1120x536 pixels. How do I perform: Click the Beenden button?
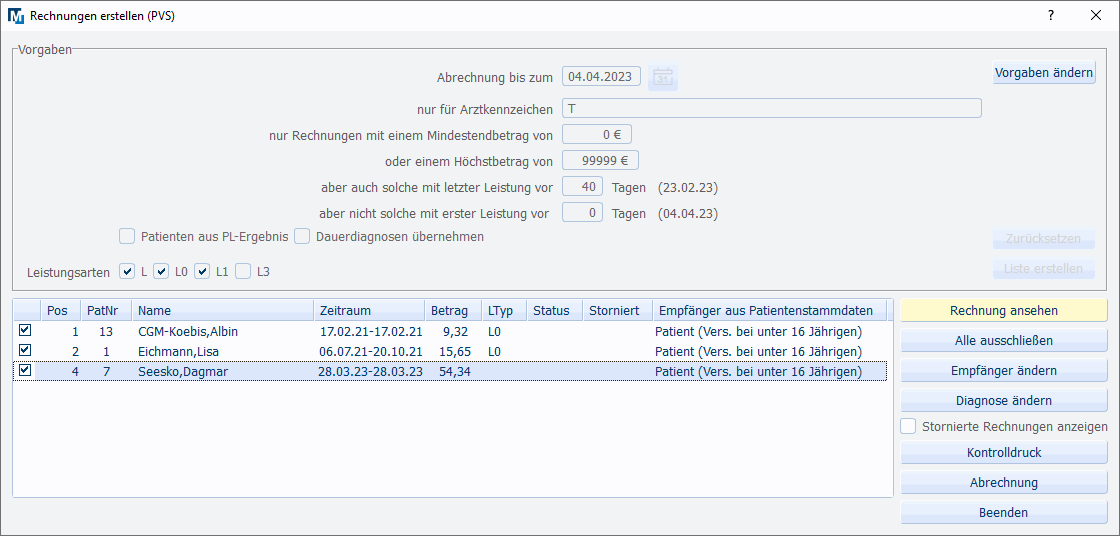(x=1004, y=513)
